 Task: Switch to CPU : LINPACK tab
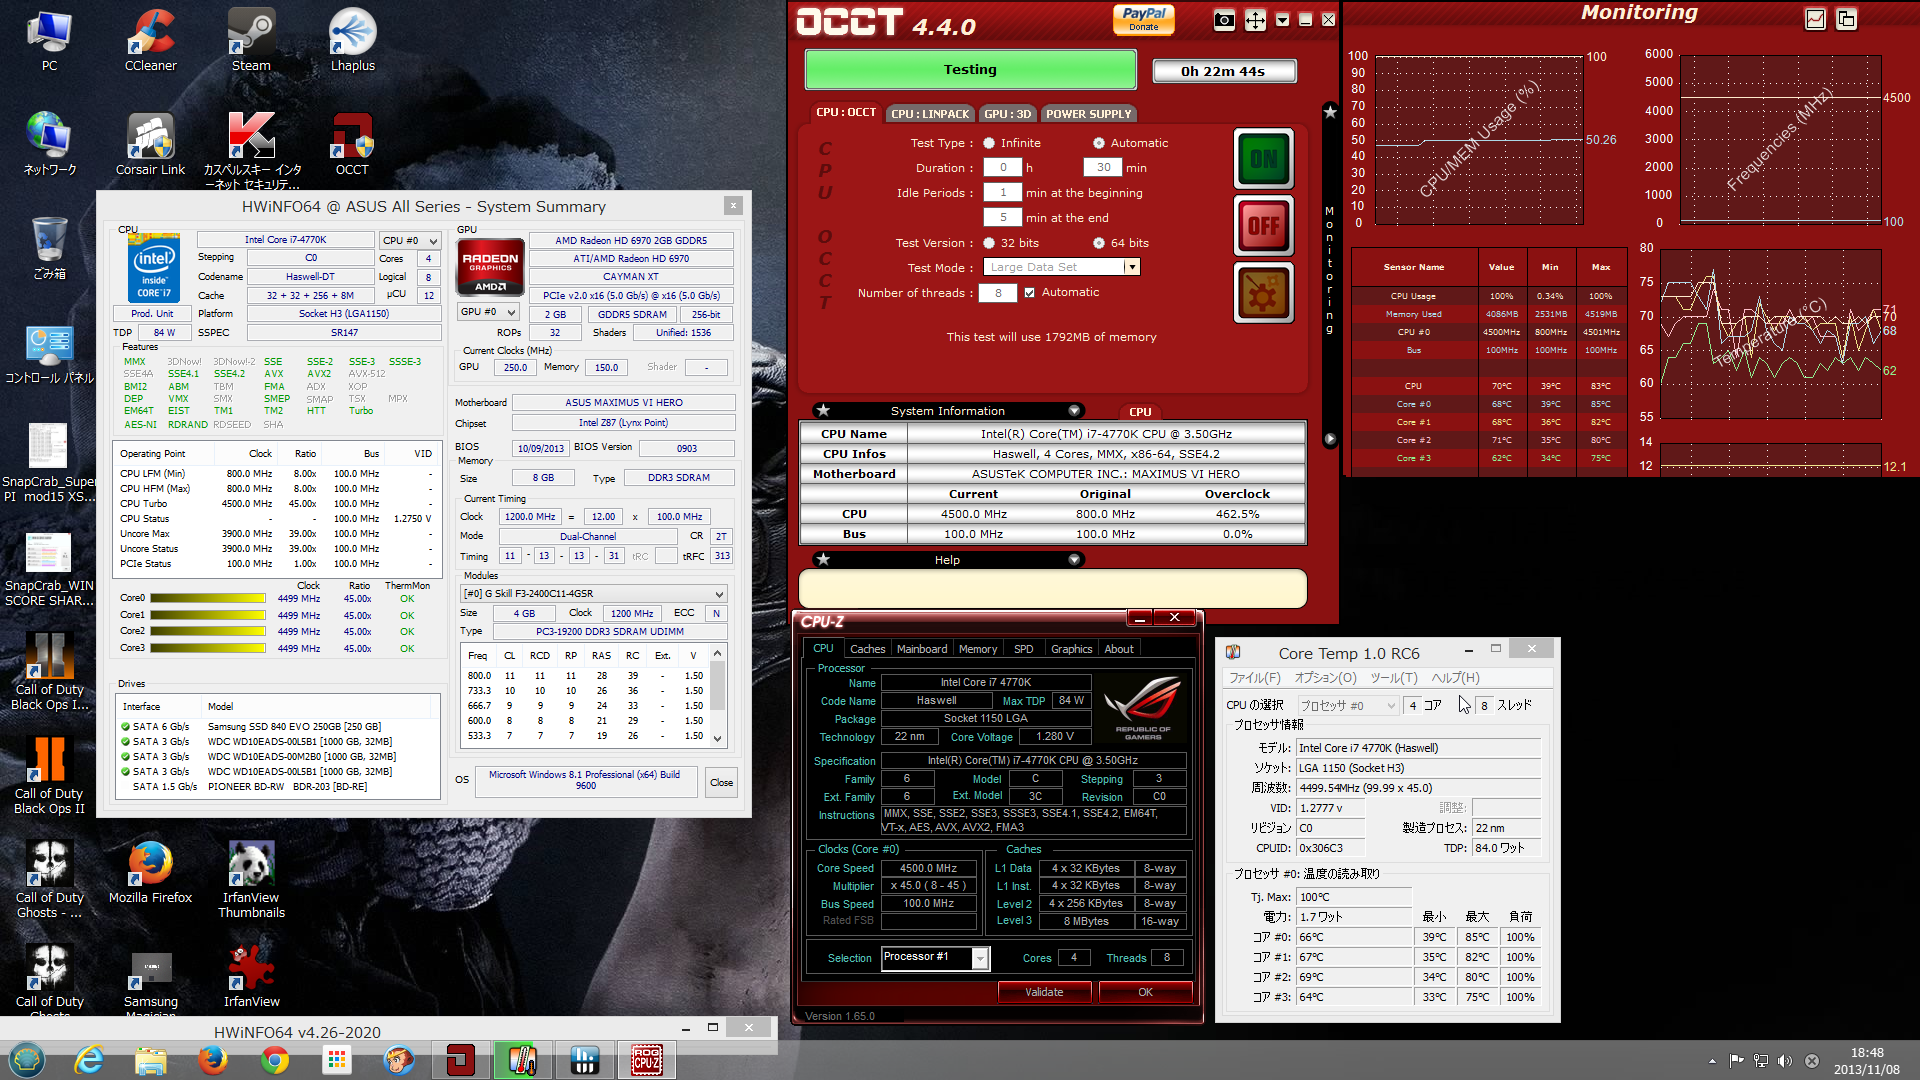pos(929,114)
